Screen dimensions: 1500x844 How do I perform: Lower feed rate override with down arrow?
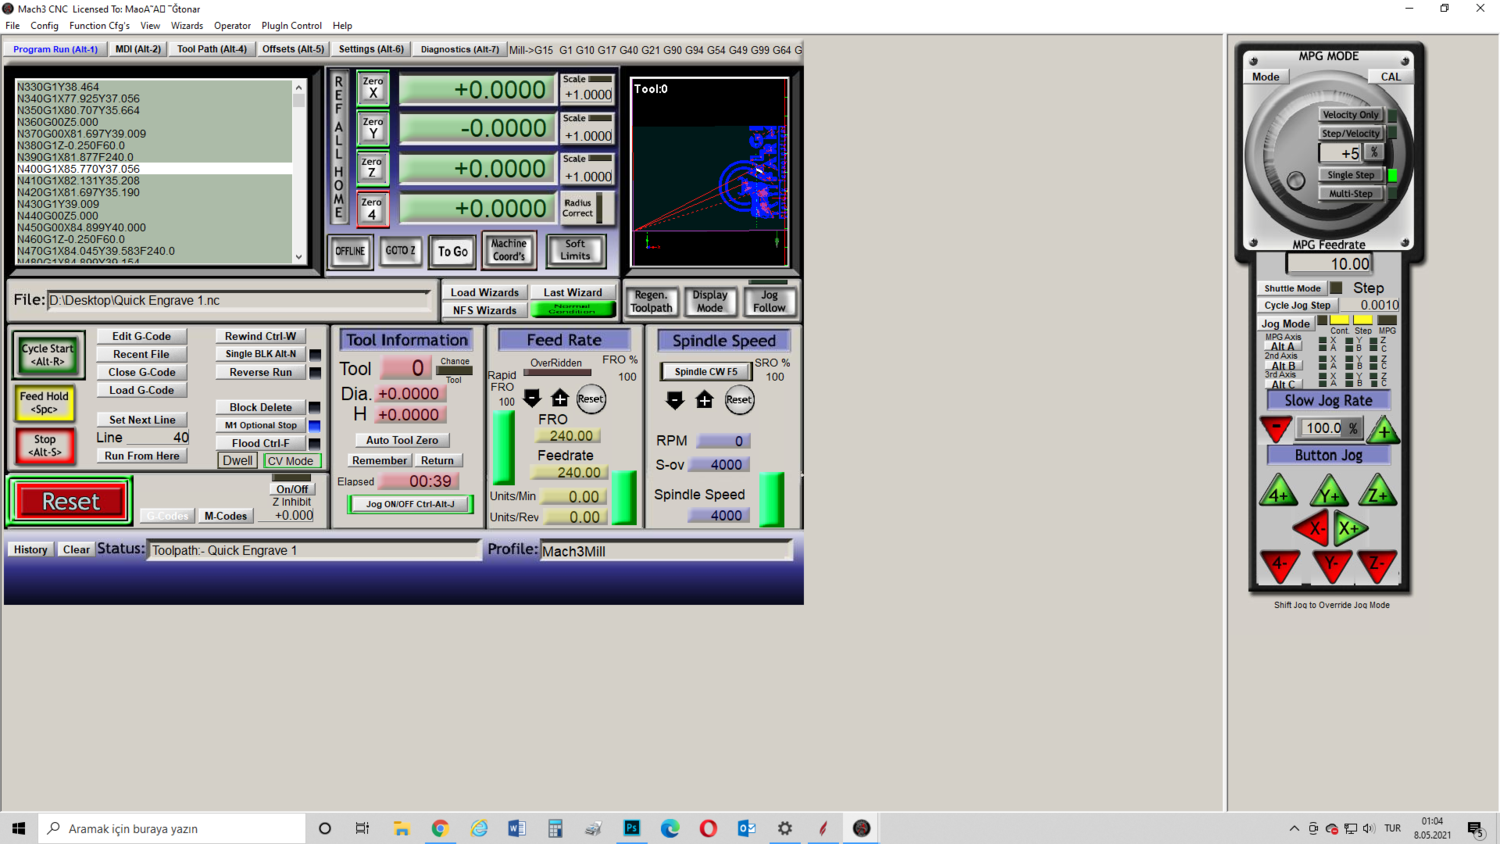[532, 399]
